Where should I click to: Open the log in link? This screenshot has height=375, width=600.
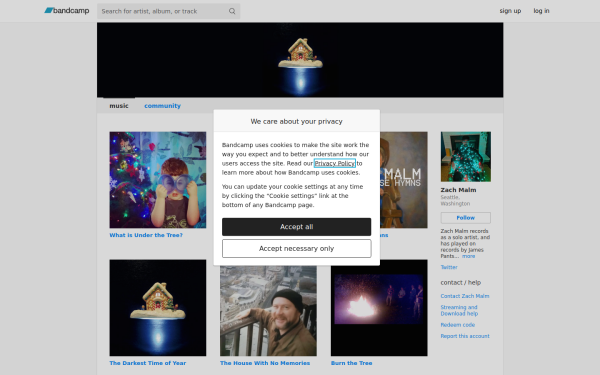click(541, 11)
